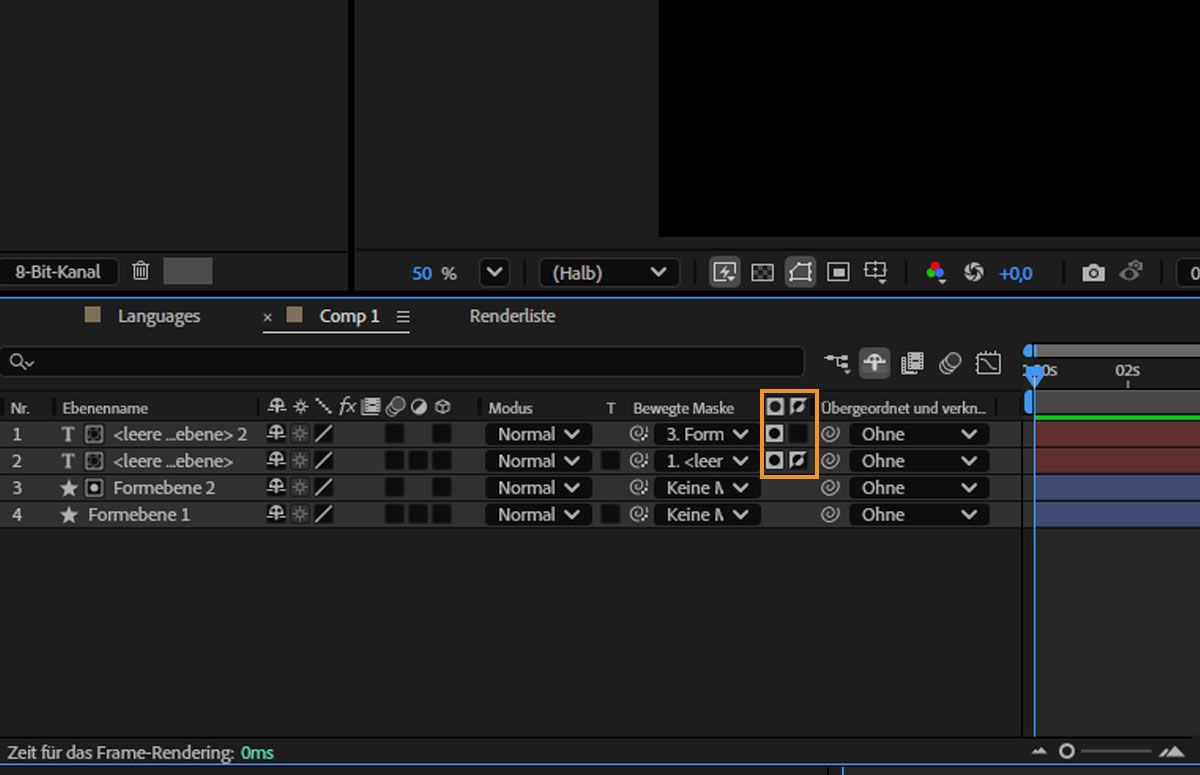Click the timeline zoom slider handle
Screen dimensions: 1200x775
[x=1067, y=751]
